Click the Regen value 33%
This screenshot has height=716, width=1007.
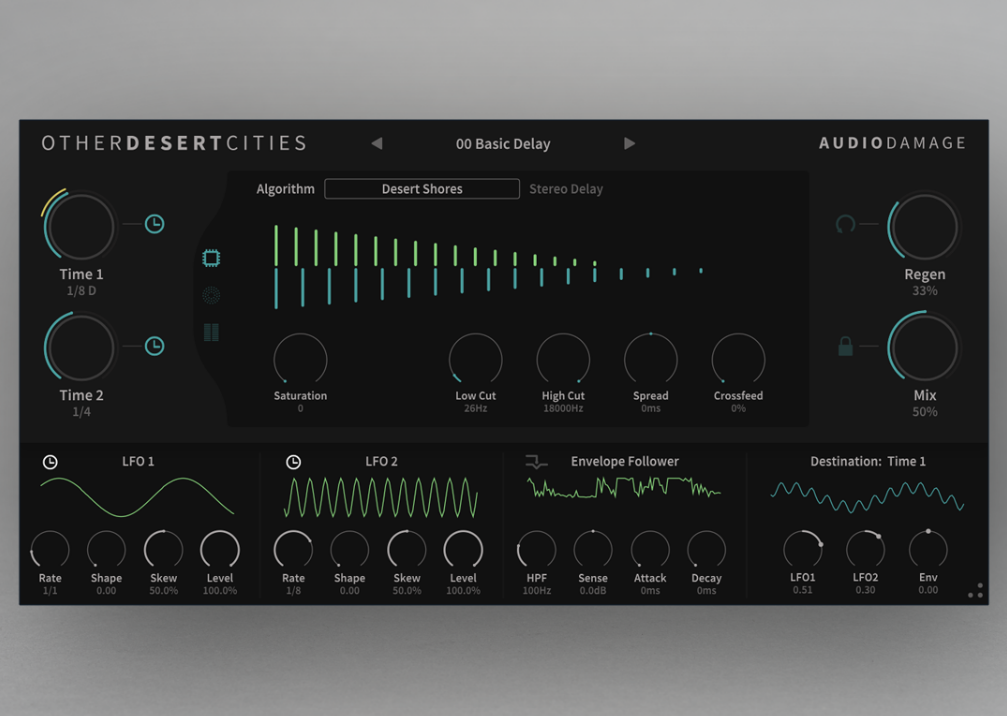pyautogui.click(x=925, y=290)
